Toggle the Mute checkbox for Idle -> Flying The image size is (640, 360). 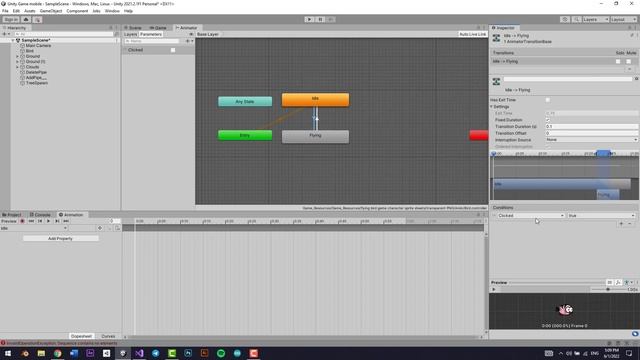(629, 61)
